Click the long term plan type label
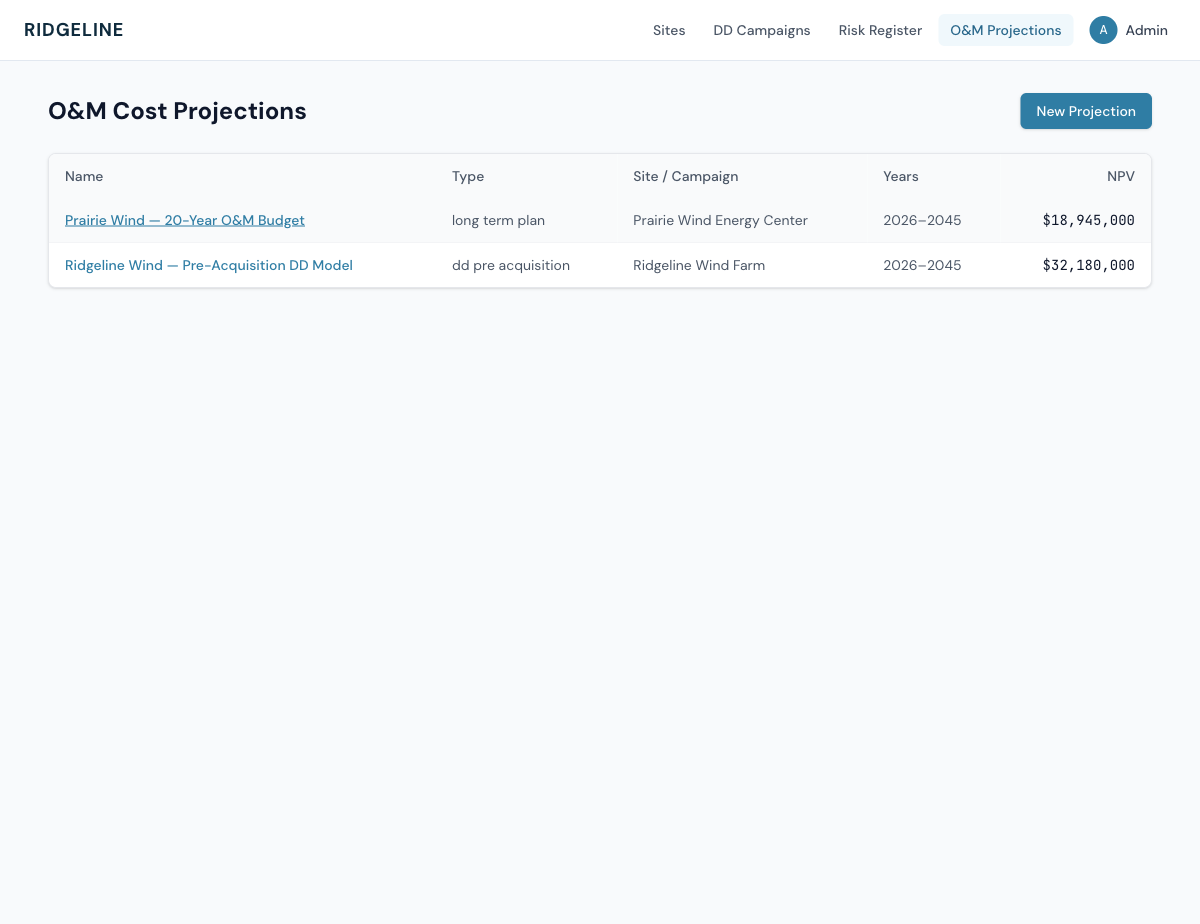 pyautogui.click(x=498, y=220)
